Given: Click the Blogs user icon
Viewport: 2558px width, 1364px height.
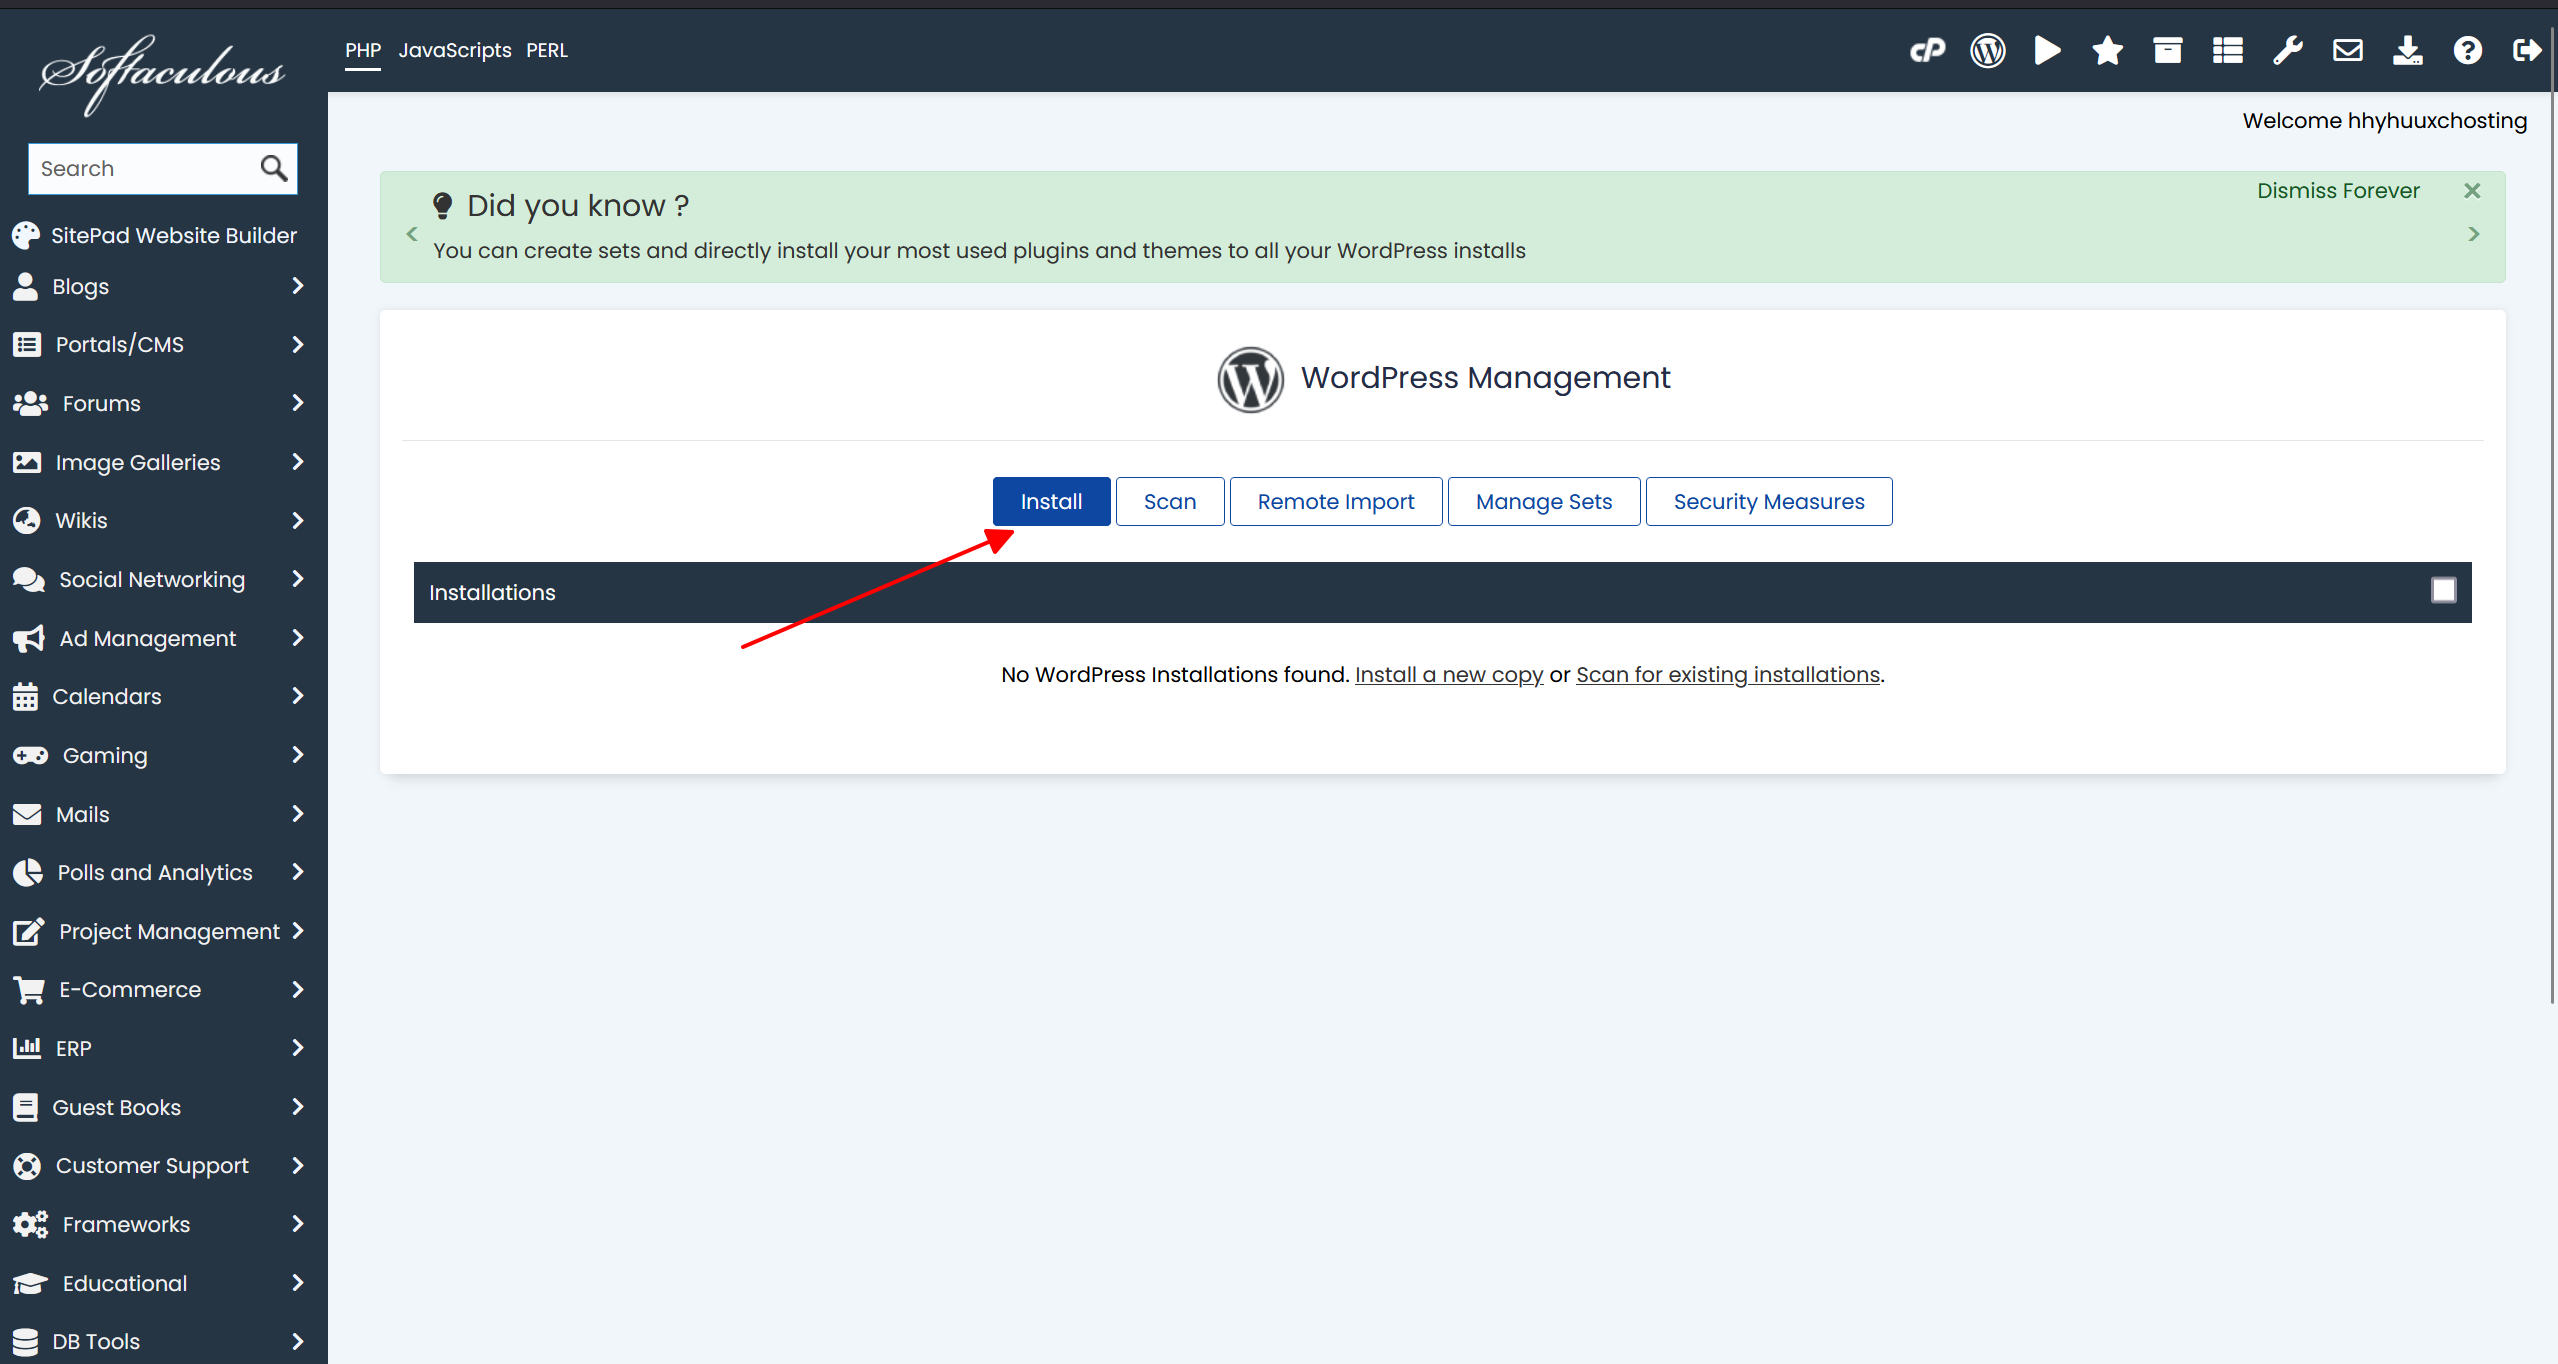Looking at the screenshot, I should pyautogui.click(x=26, y=287).
